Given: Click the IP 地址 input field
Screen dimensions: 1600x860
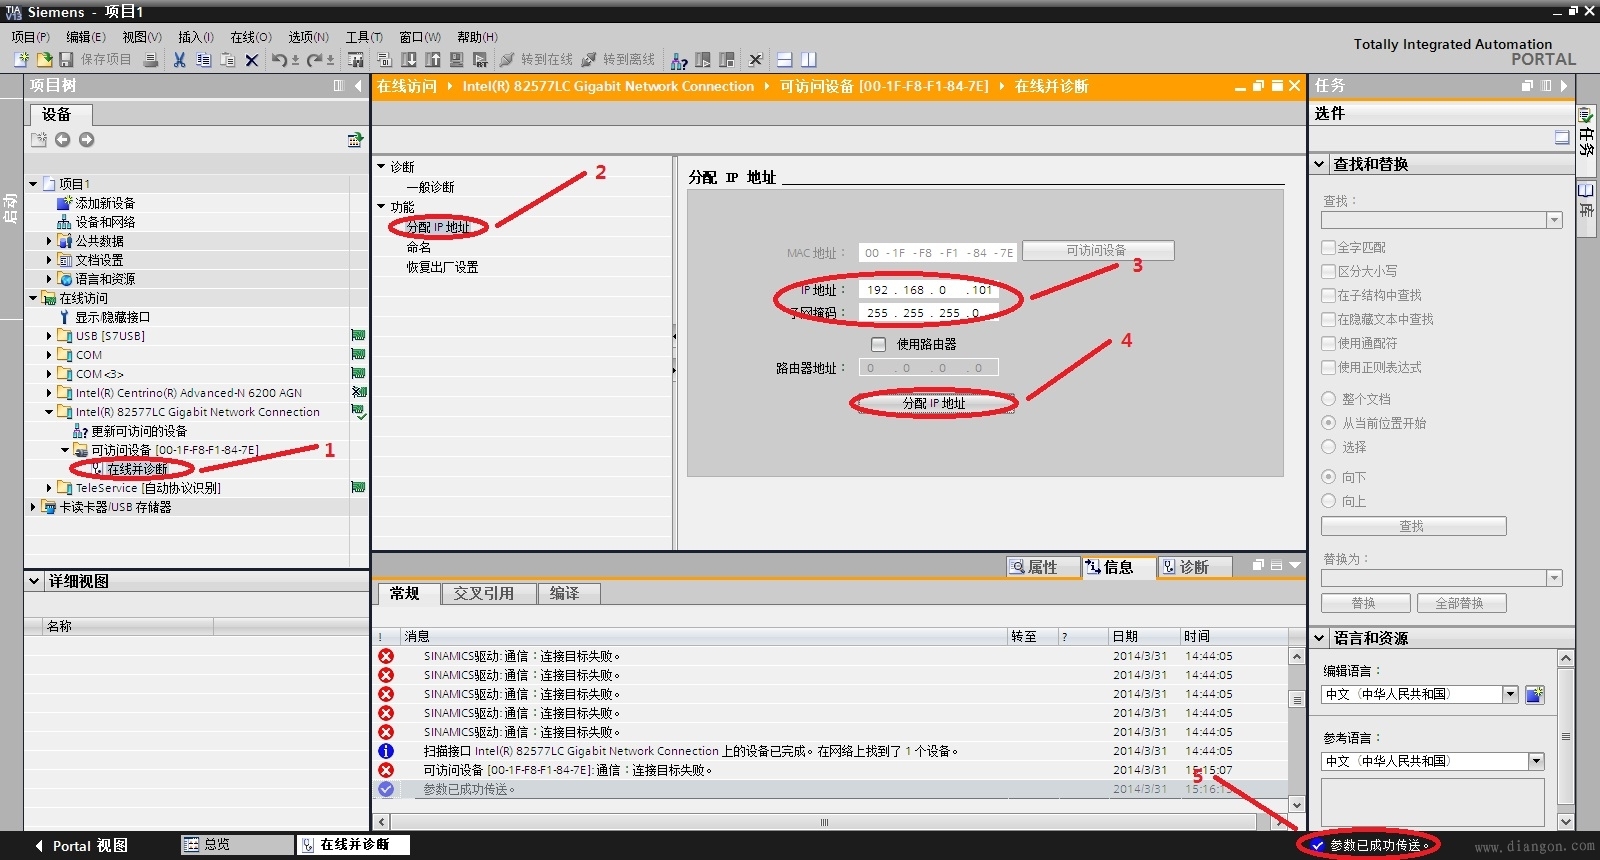Looking at the screenshot, I should coord(927,290).
